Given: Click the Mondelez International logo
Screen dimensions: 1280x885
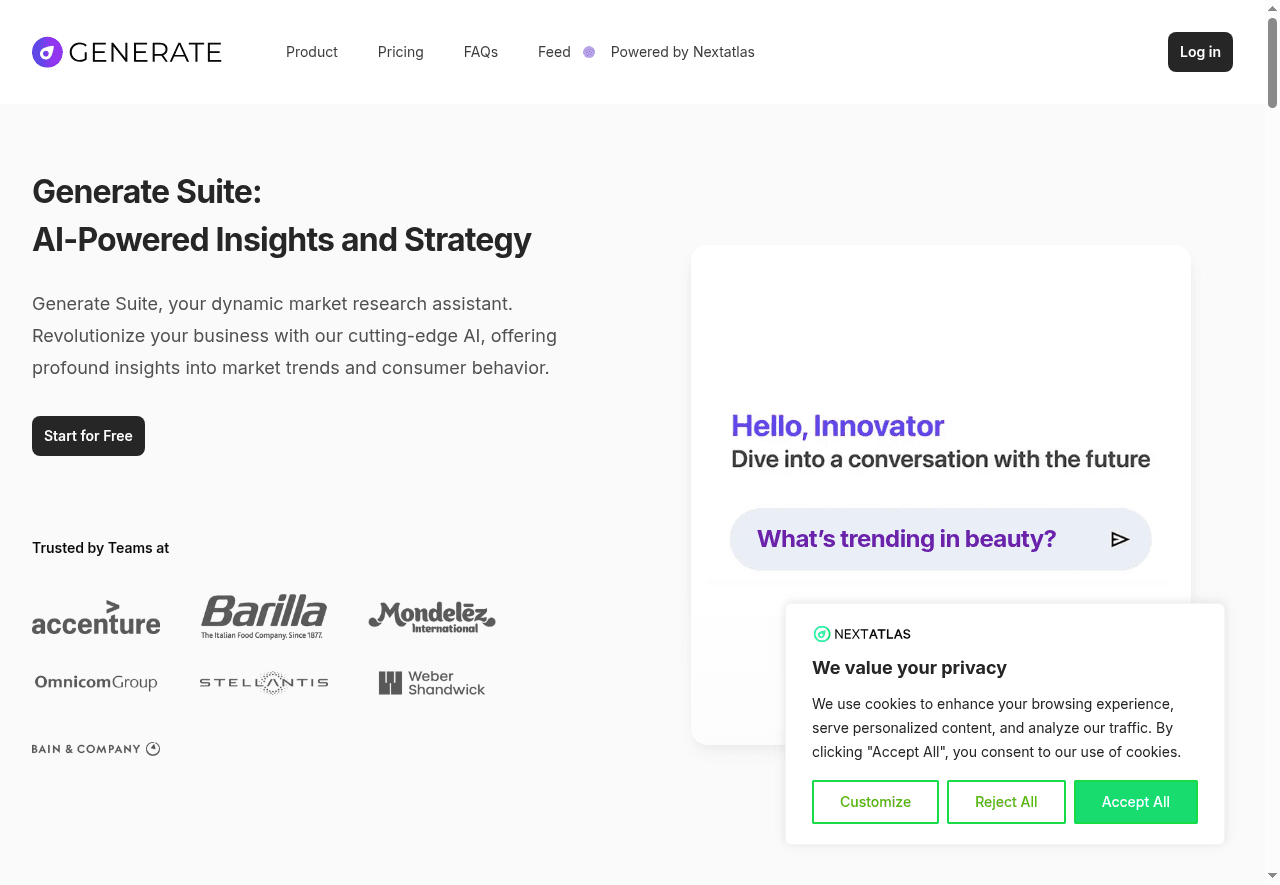Looking at the screenshot, I should pos(432,617).
